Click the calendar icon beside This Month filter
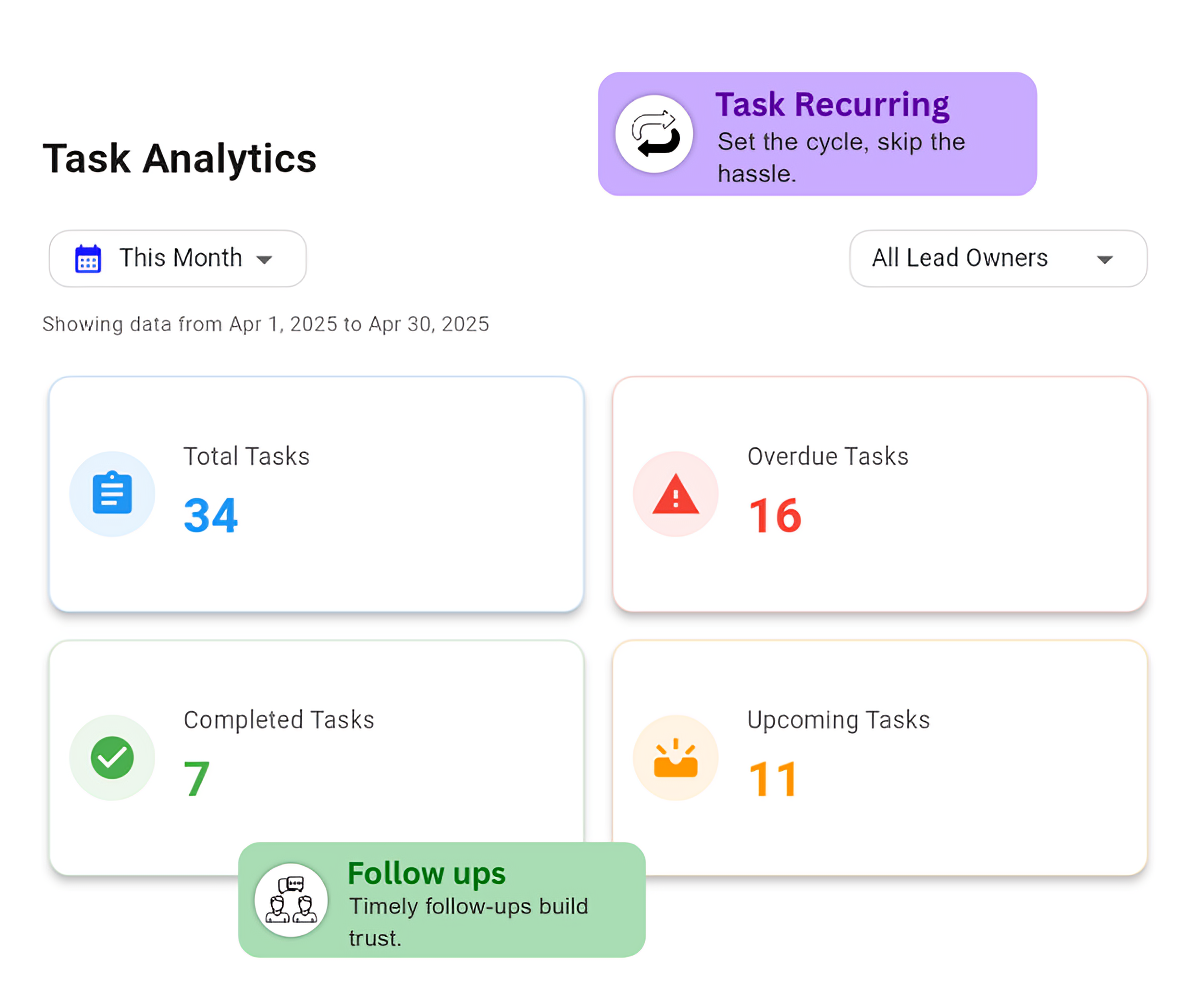The width and height of the screenshot is (1200, 1000). (x=88, y=258)
